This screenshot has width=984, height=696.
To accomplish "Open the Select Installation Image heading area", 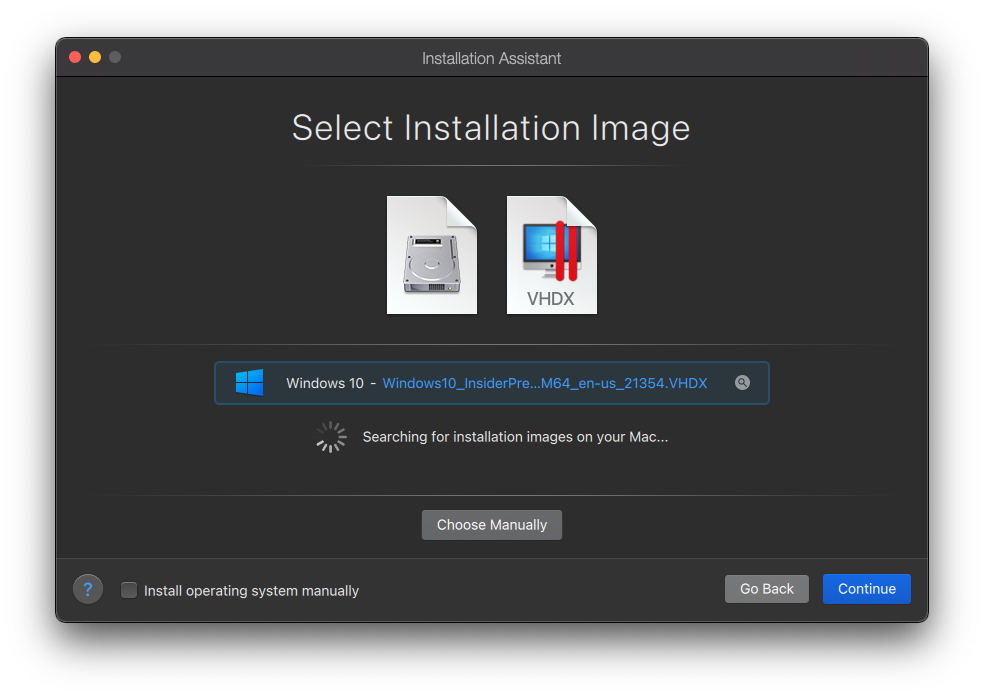I will 491,128.
